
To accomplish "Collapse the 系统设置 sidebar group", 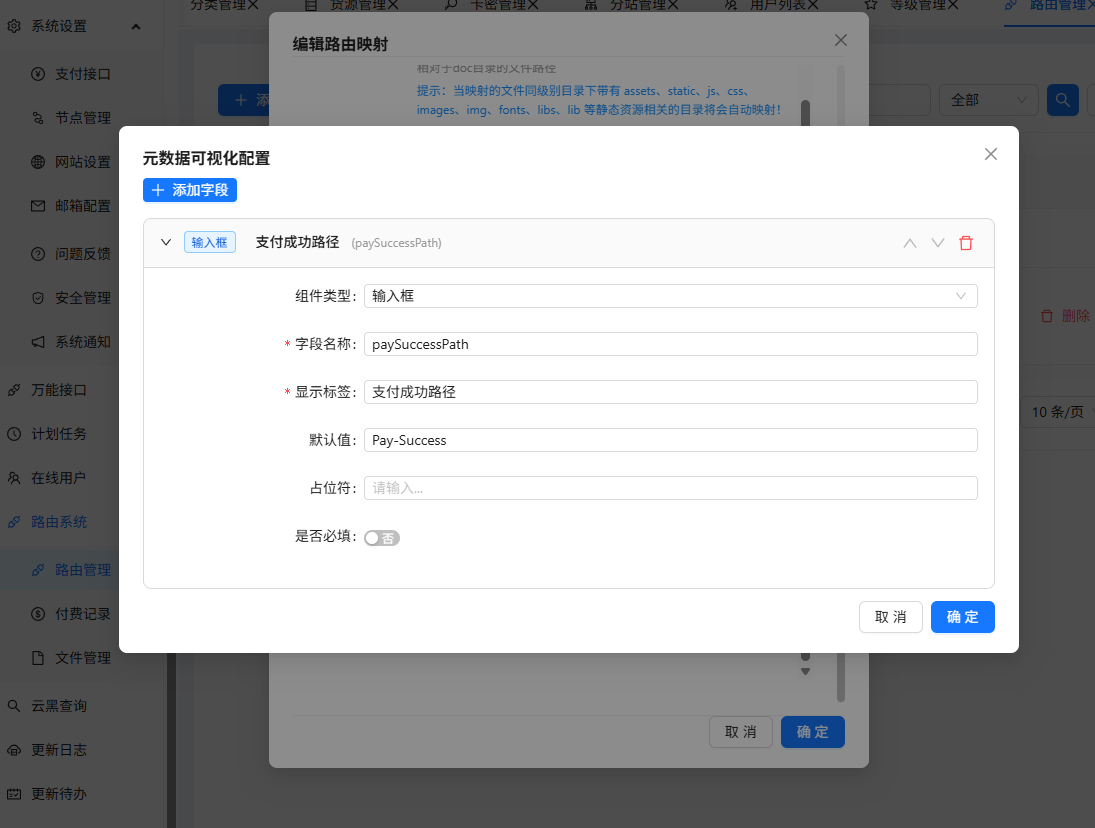I will coord(136,26).
